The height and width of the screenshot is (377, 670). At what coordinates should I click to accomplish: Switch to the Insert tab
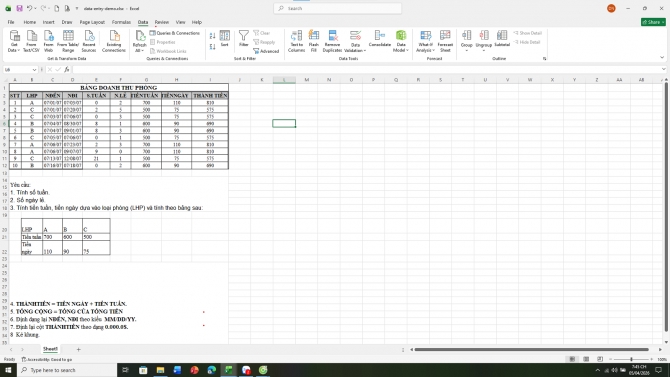[48, 22]
